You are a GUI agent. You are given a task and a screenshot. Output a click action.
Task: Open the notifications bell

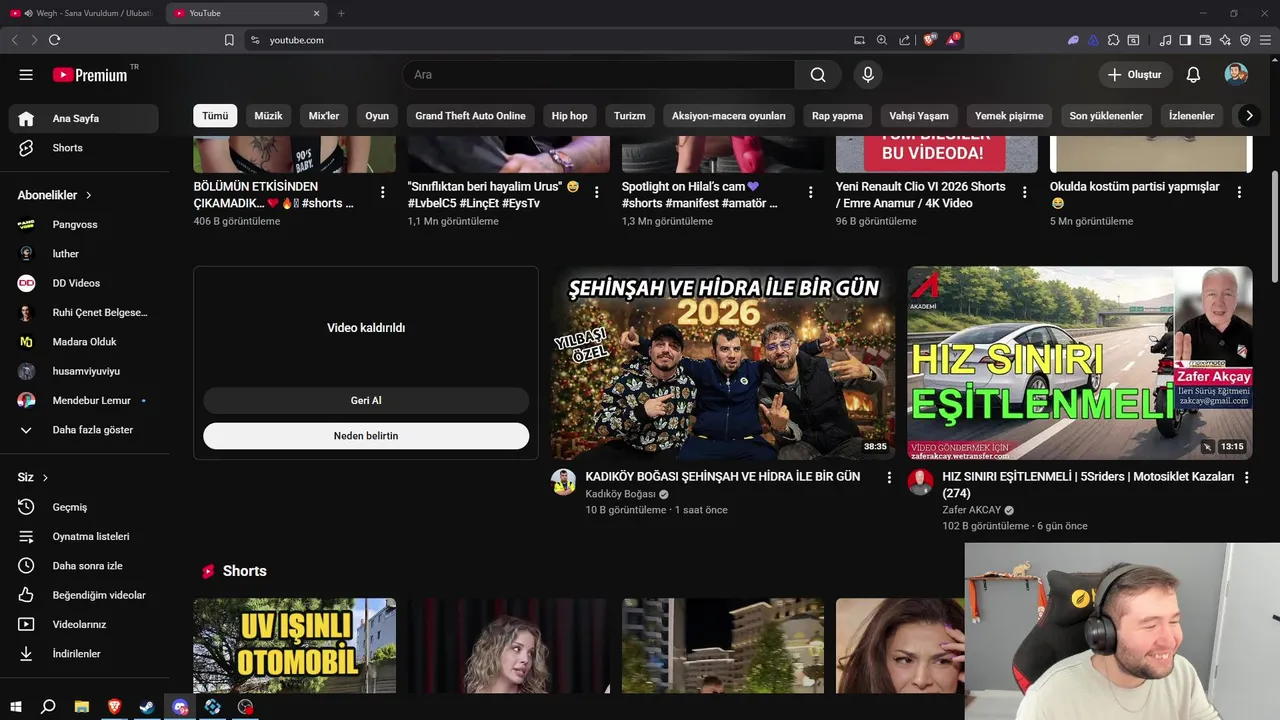pos(1193,75)
